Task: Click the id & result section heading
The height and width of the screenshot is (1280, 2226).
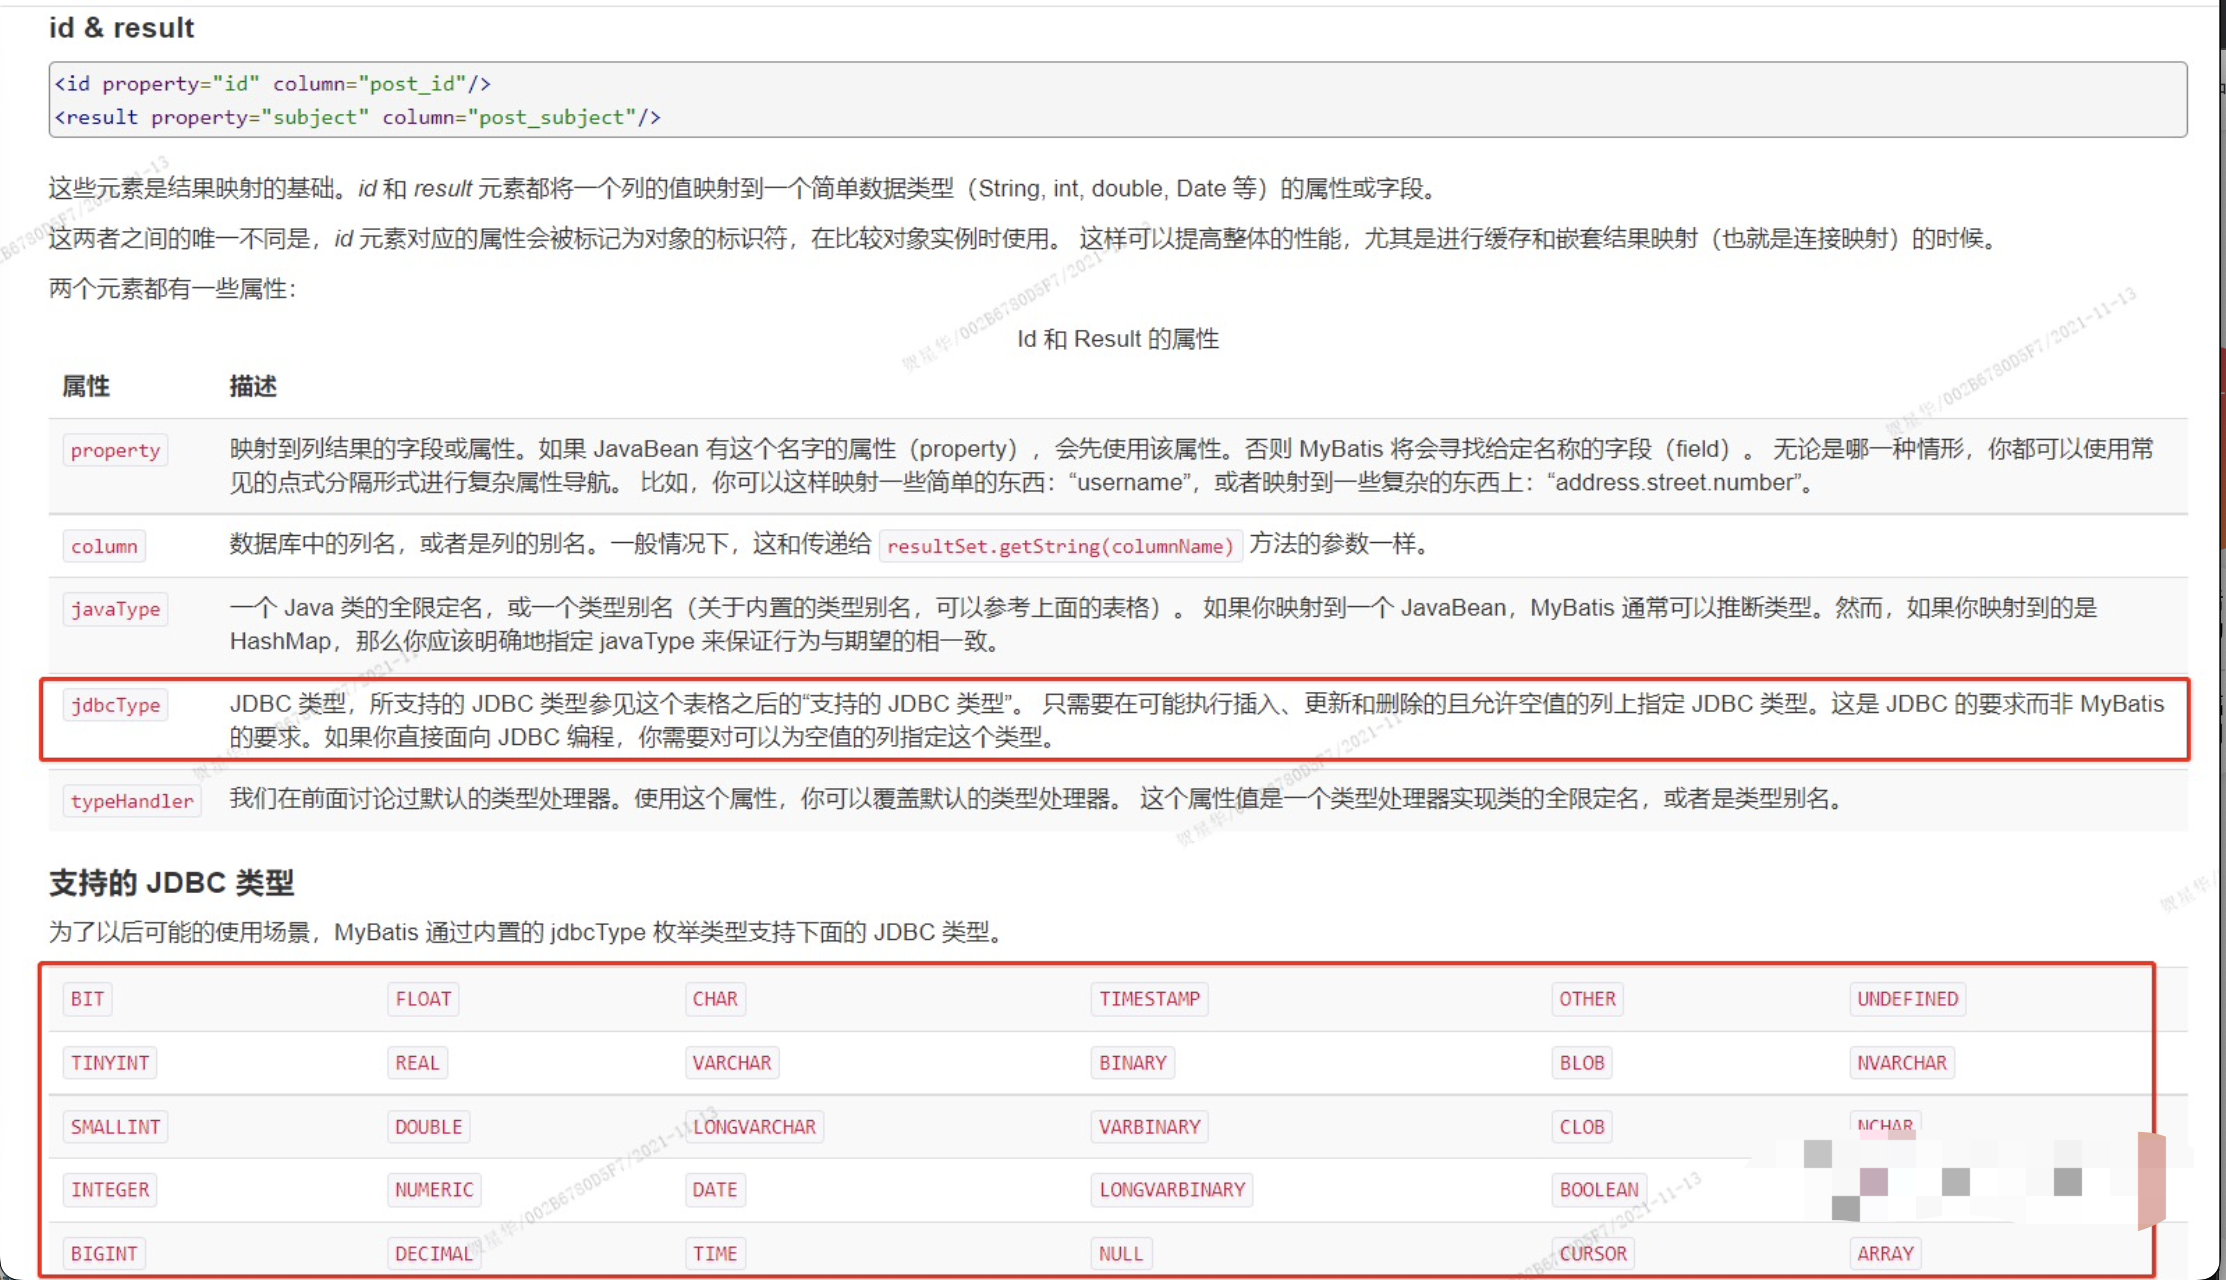Action: 121,27
